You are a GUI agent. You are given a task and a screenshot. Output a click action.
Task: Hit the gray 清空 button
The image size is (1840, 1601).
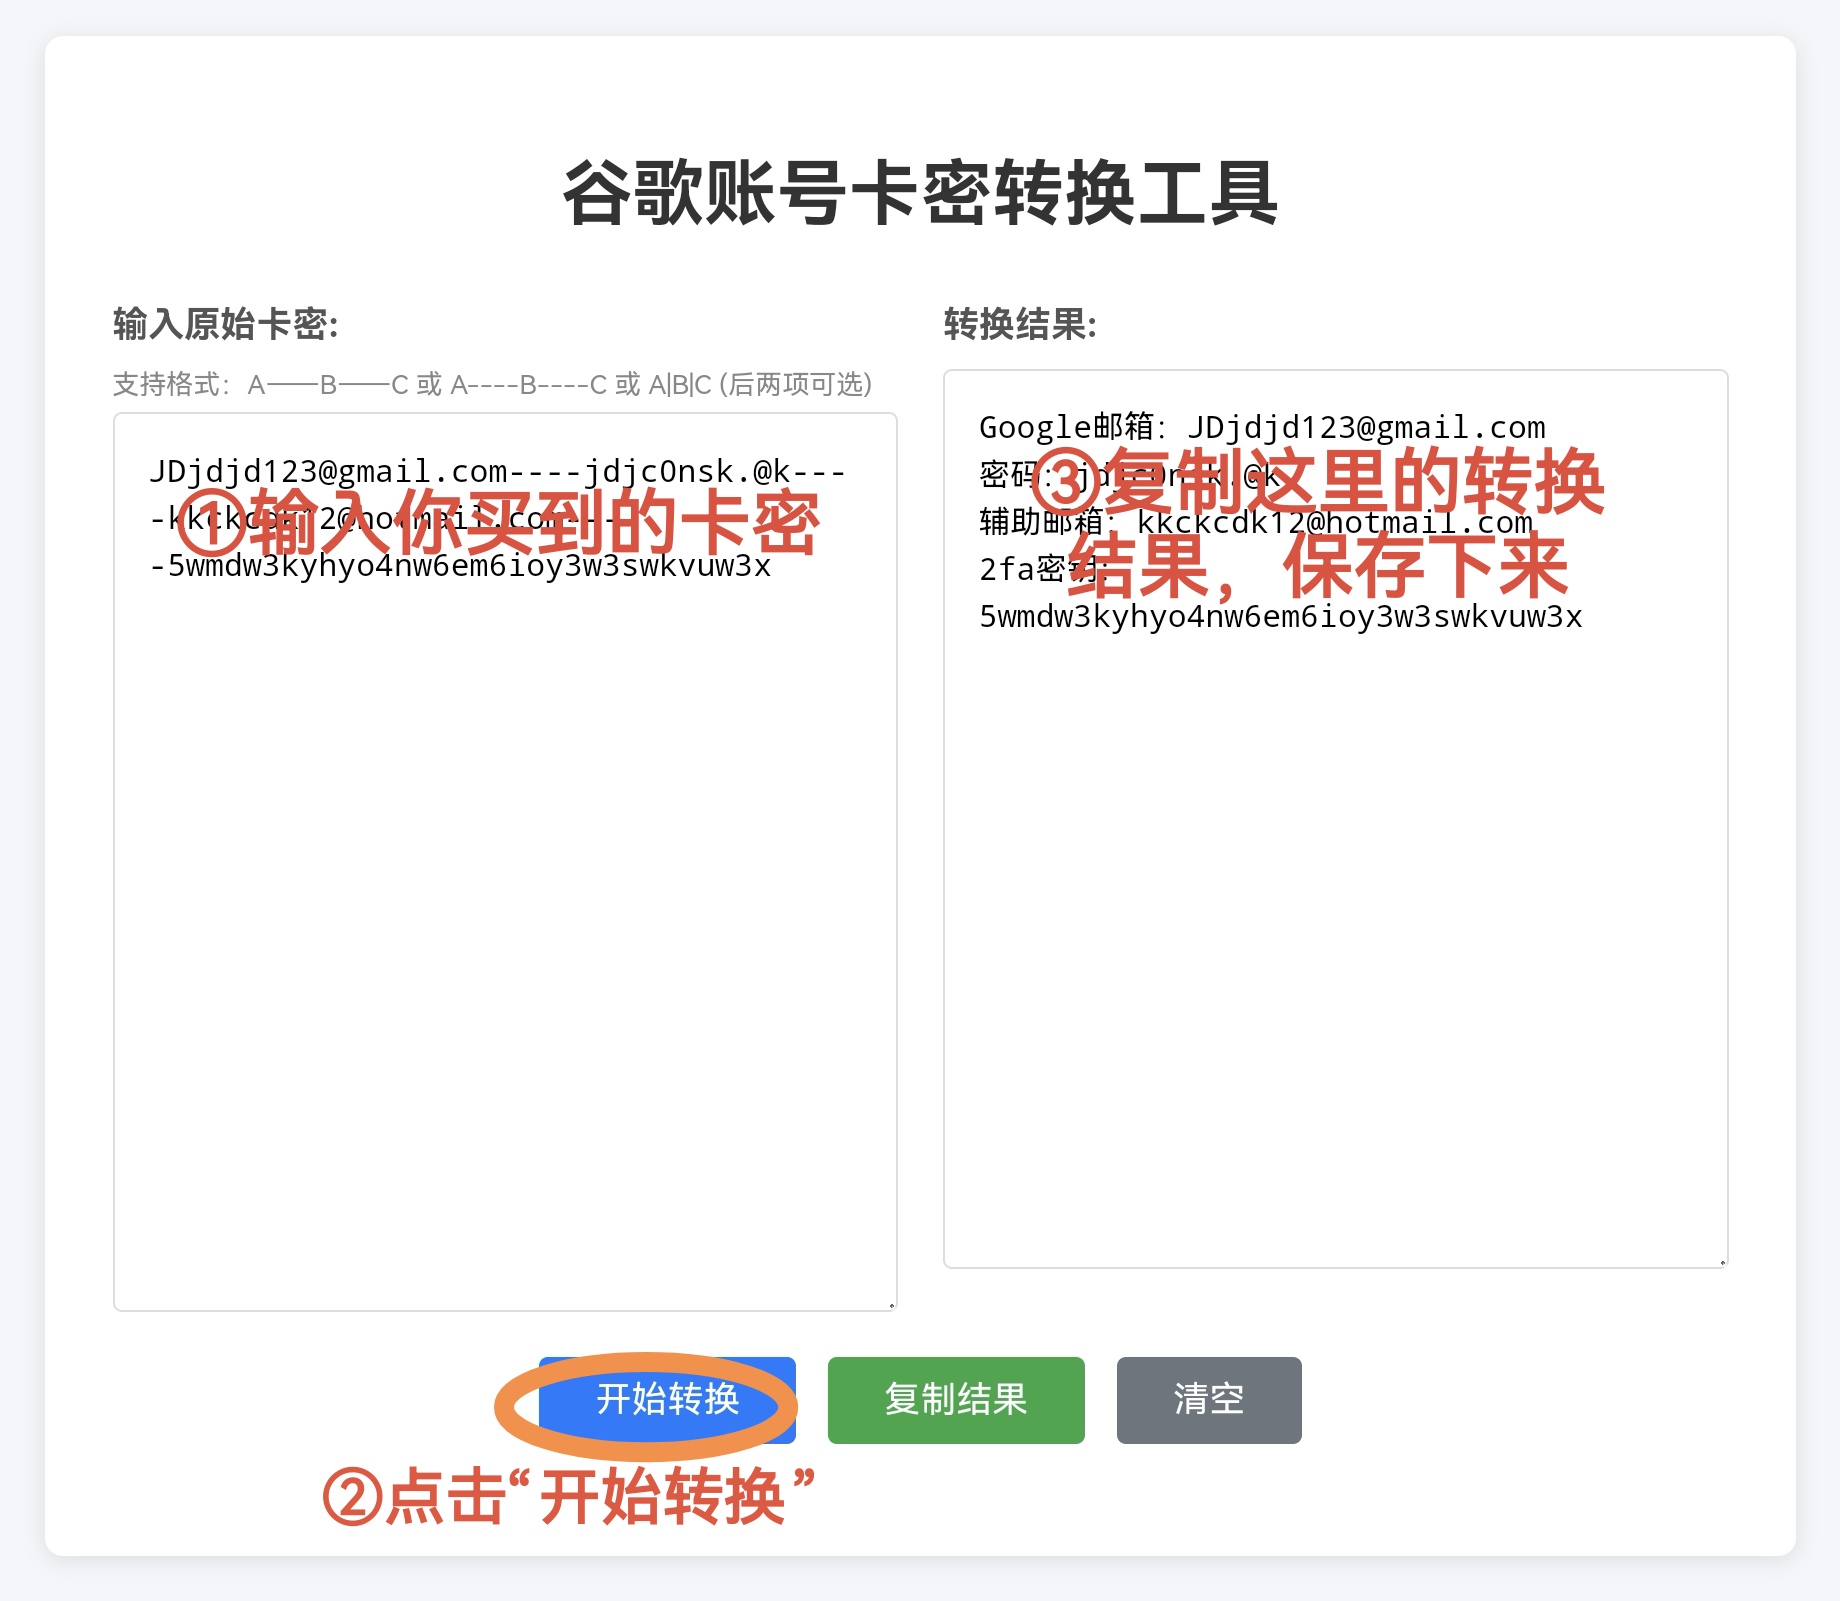1208,1399
